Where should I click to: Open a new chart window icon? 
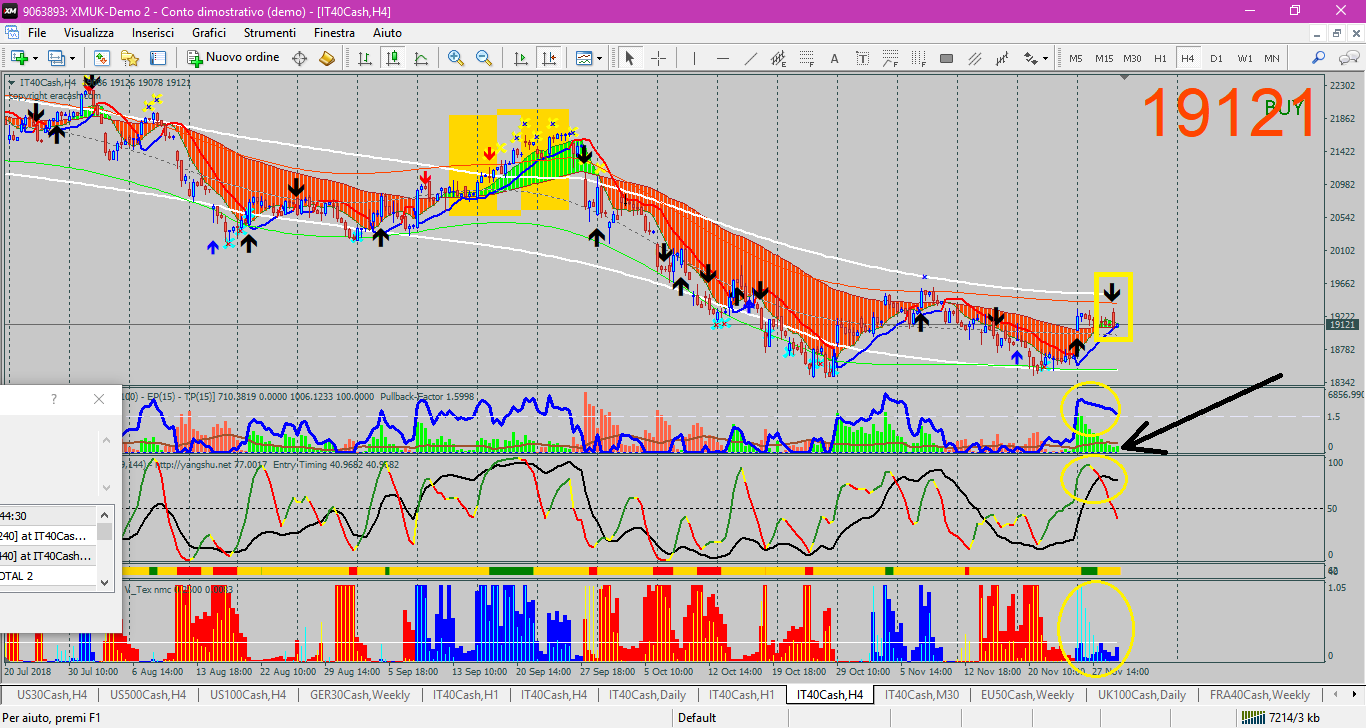click(x=20, y=58)
